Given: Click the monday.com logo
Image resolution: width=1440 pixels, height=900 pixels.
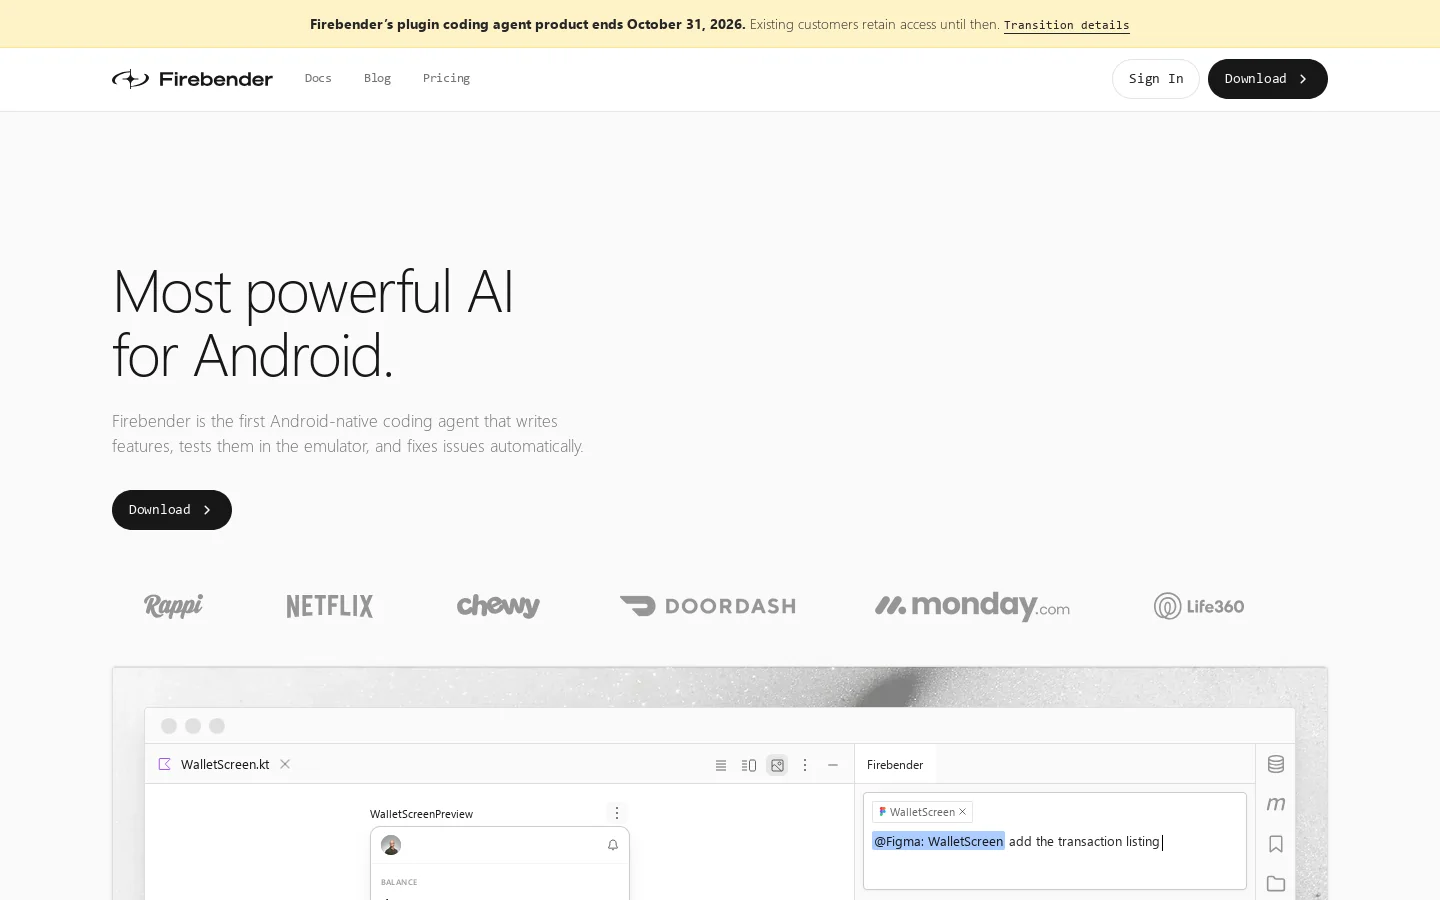Looking at the screenshot, I should coord(972,606).
